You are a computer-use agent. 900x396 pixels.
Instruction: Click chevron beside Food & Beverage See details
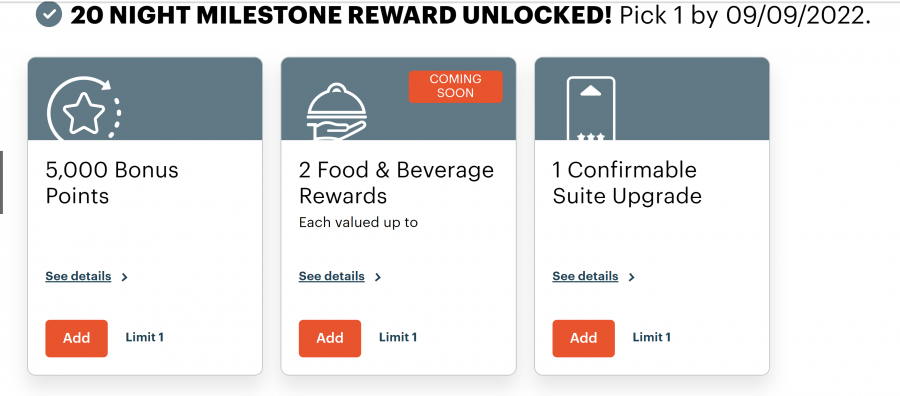[378, 277]
